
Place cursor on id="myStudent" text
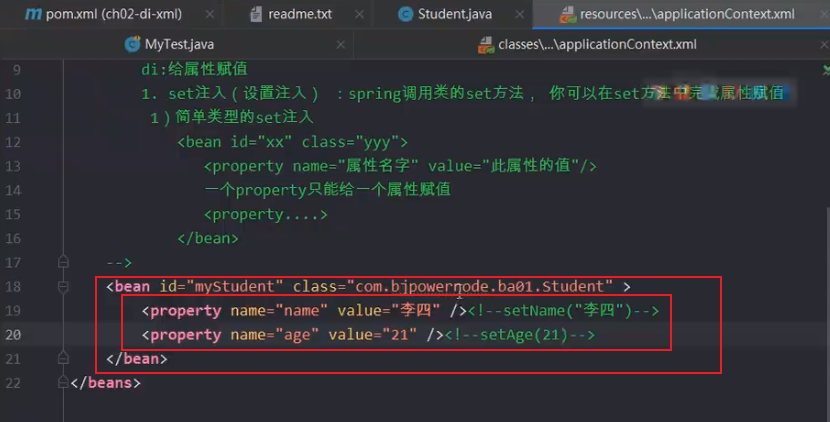221,286
